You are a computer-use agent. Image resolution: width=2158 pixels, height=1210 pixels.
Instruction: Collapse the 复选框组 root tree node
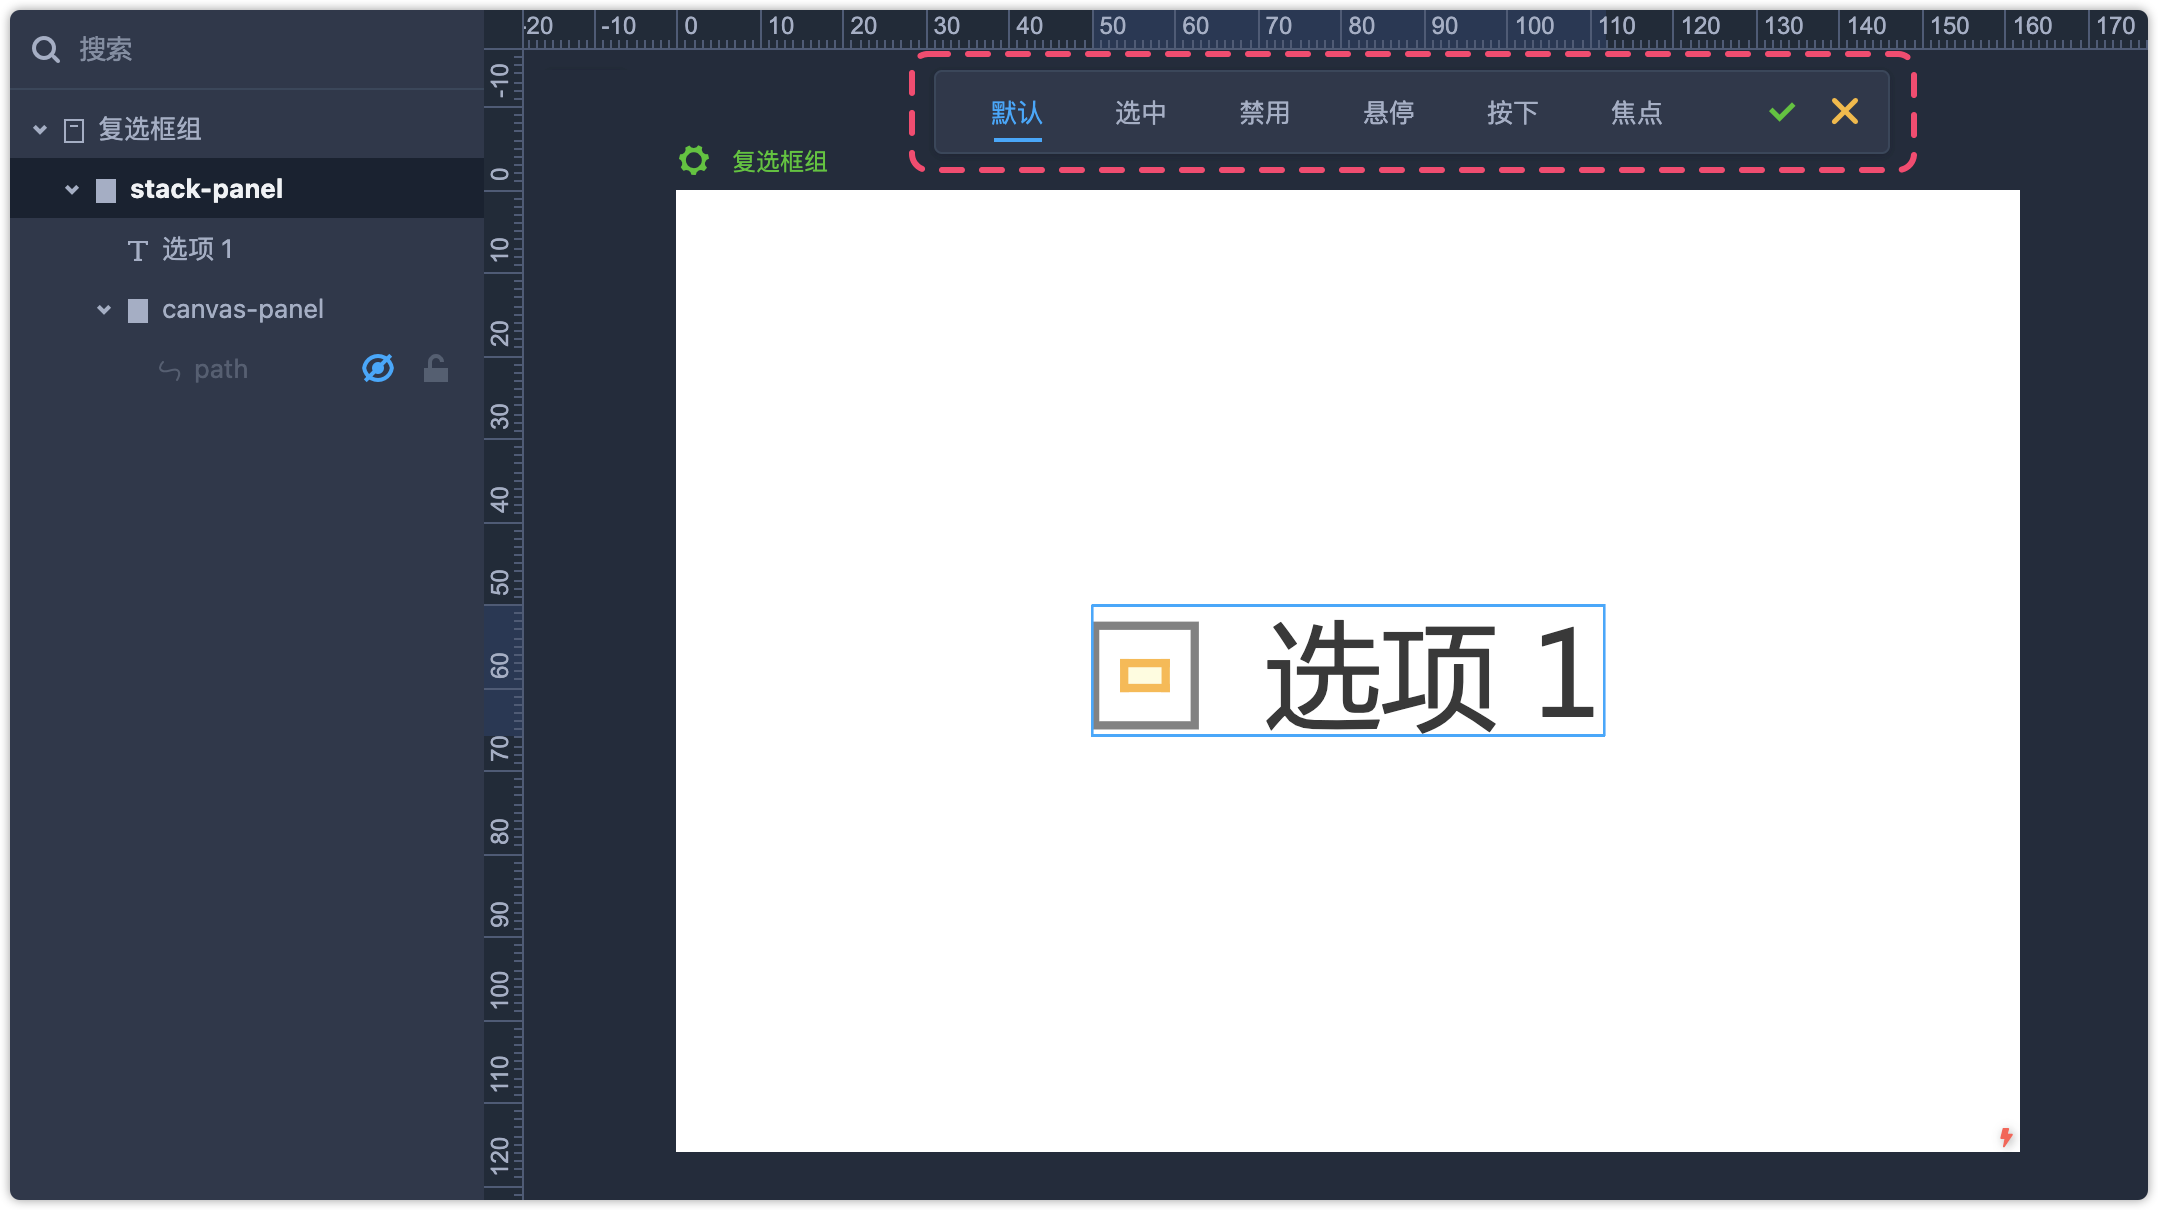40,129
